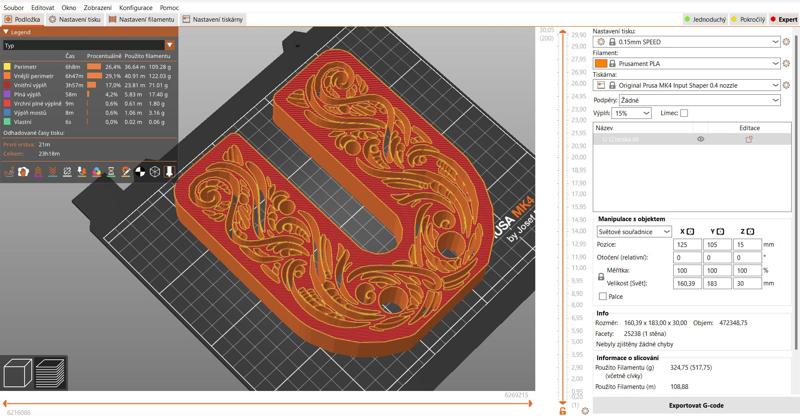The image size is (800, 416).
Task: Toggle object visibility eye icon in list
Action: coord(700,139)
